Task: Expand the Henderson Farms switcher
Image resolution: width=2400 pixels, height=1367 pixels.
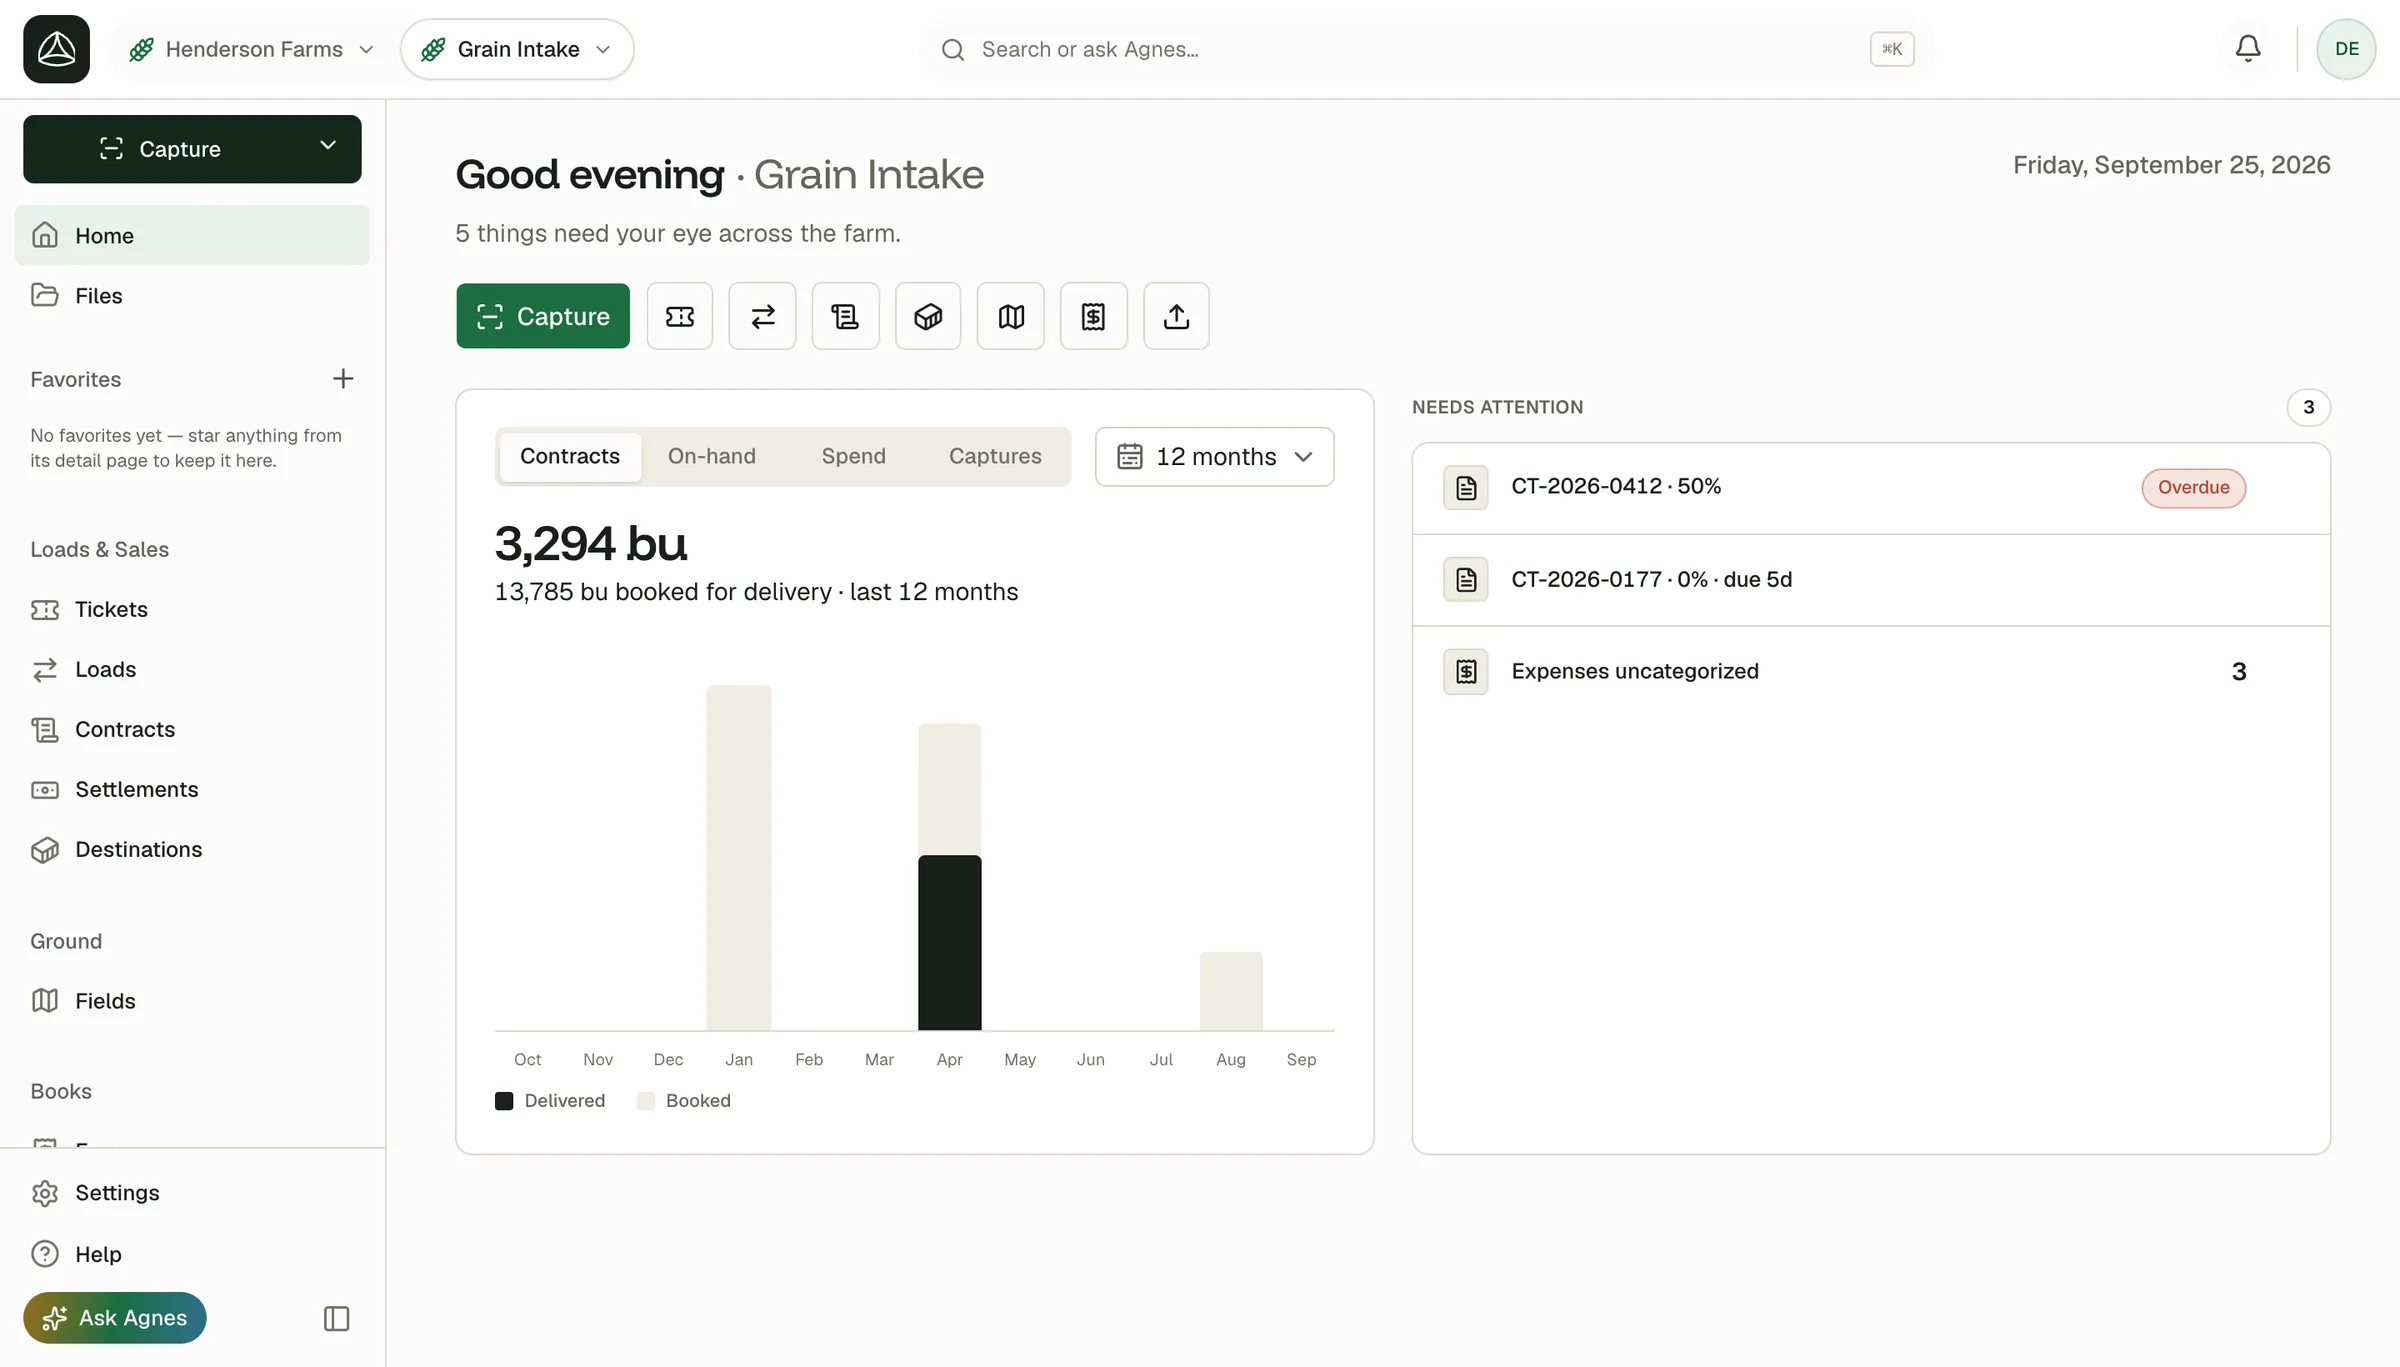Action: pyautogui.click(x=252, y=49)
